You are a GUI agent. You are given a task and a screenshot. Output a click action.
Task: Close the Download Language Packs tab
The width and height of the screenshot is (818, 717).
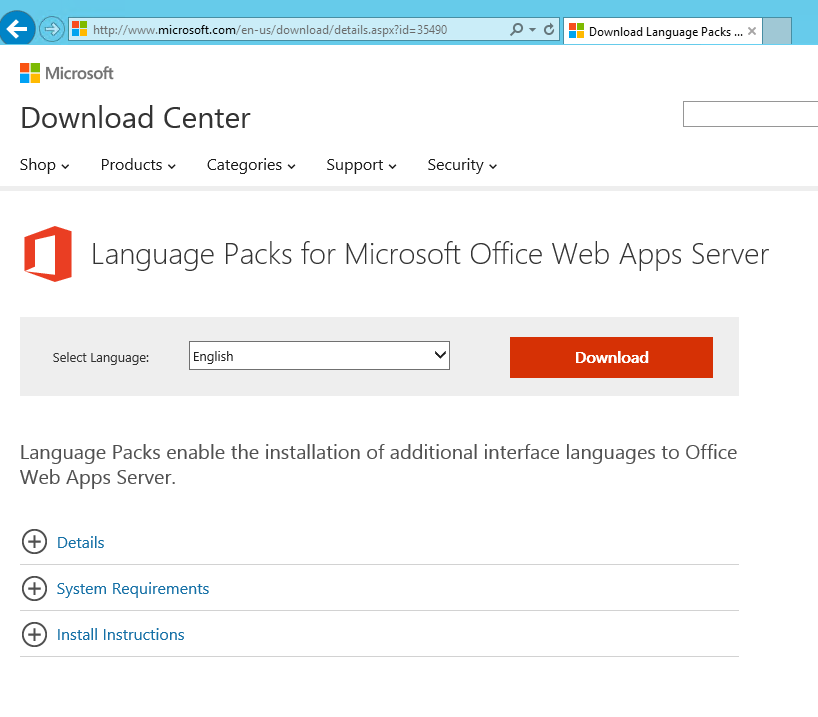tap(752, 31)
